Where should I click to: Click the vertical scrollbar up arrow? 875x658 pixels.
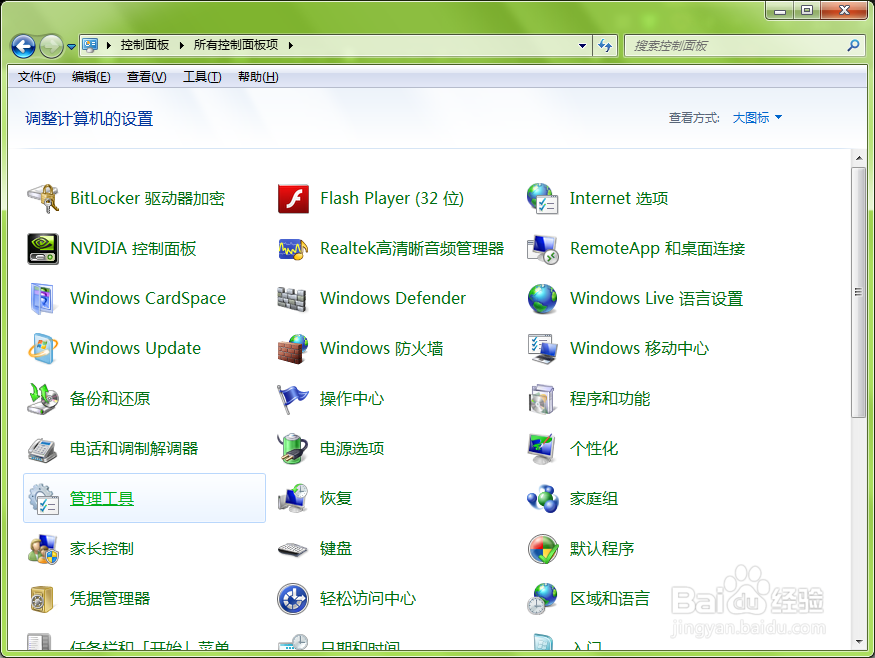pyautogui.click(x=859, y=159)
